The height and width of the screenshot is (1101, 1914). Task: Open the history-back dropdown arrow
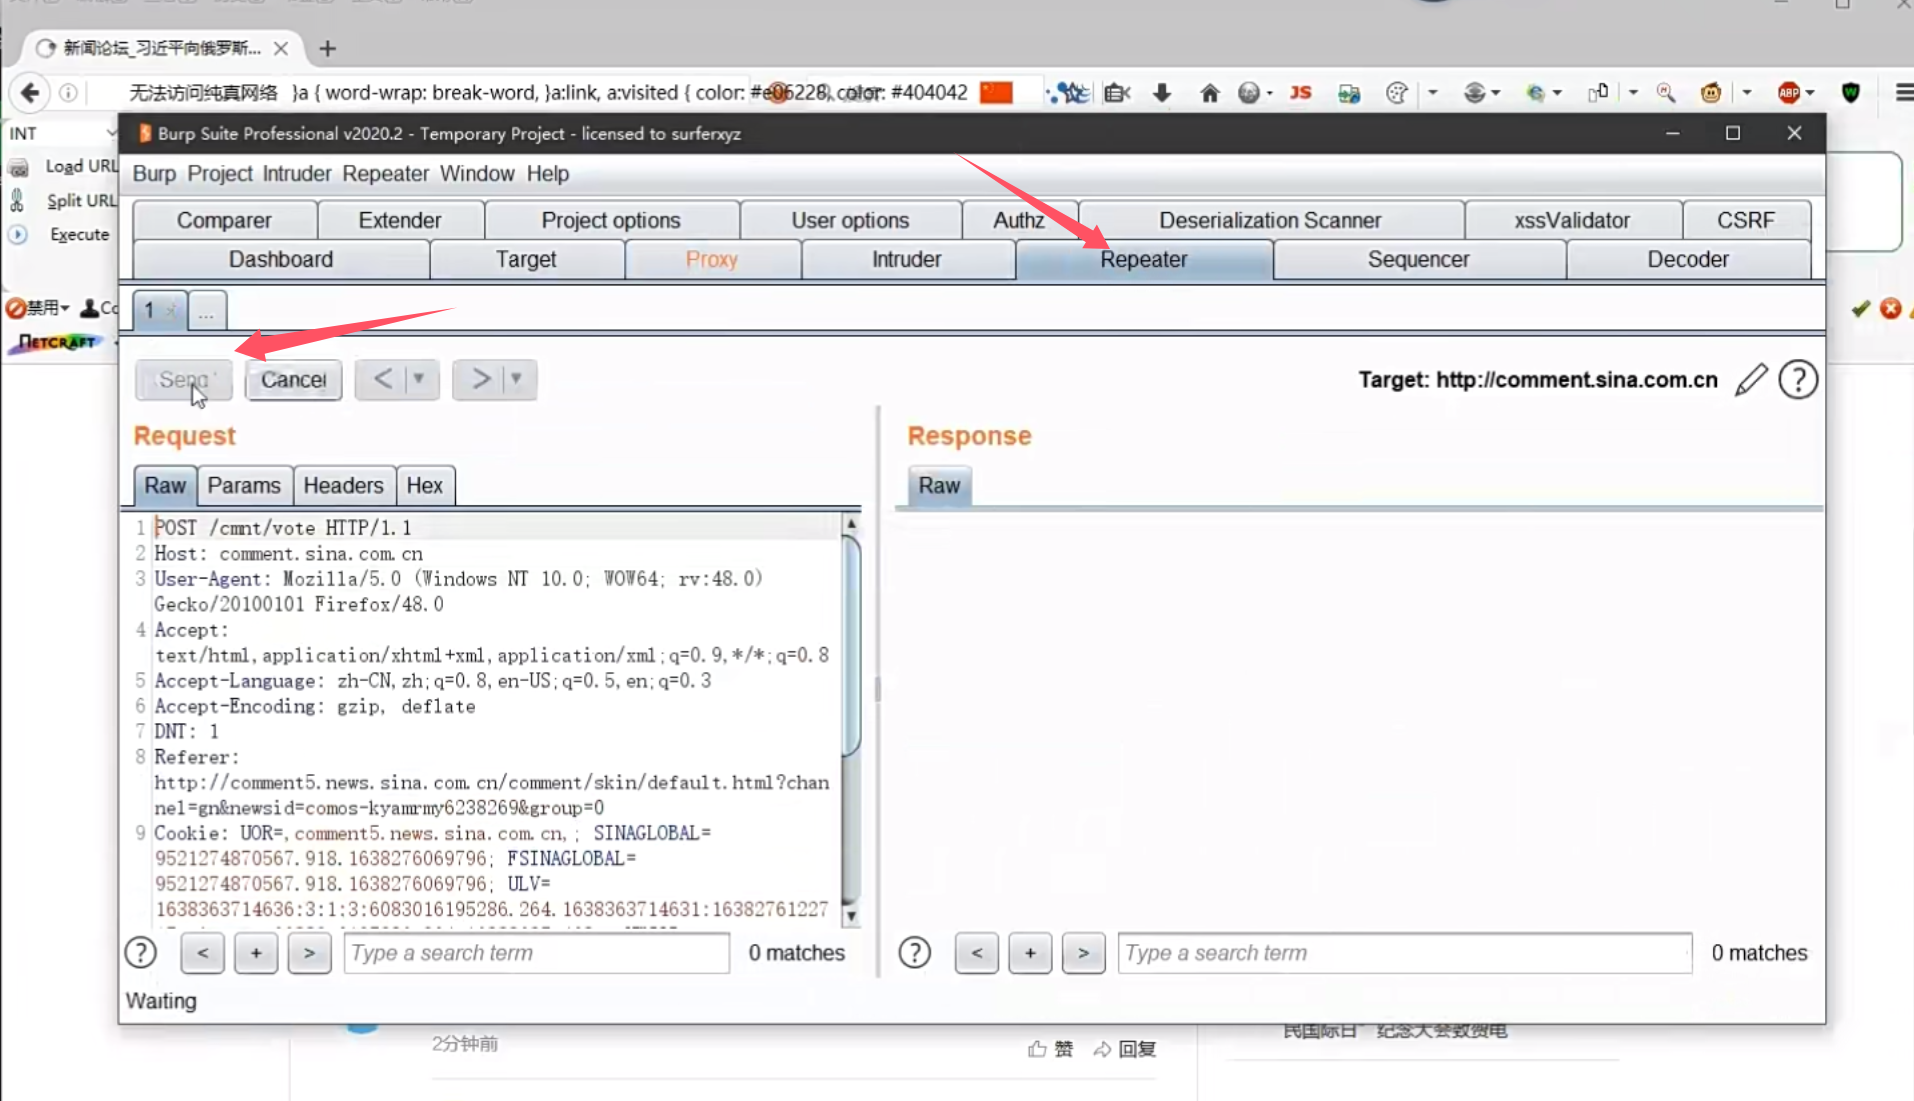pos(419,379)
